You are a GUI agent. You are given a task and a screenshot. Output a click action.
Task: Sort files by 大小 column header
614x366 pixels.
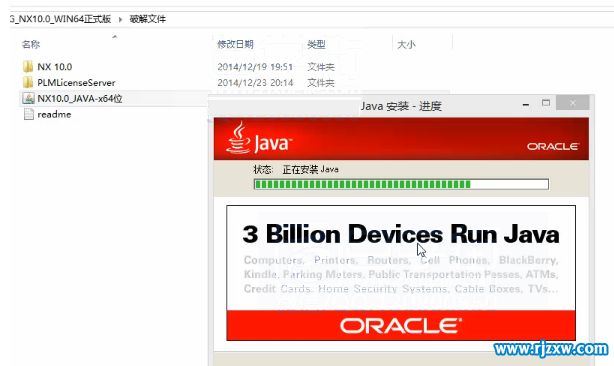[406, 45]
